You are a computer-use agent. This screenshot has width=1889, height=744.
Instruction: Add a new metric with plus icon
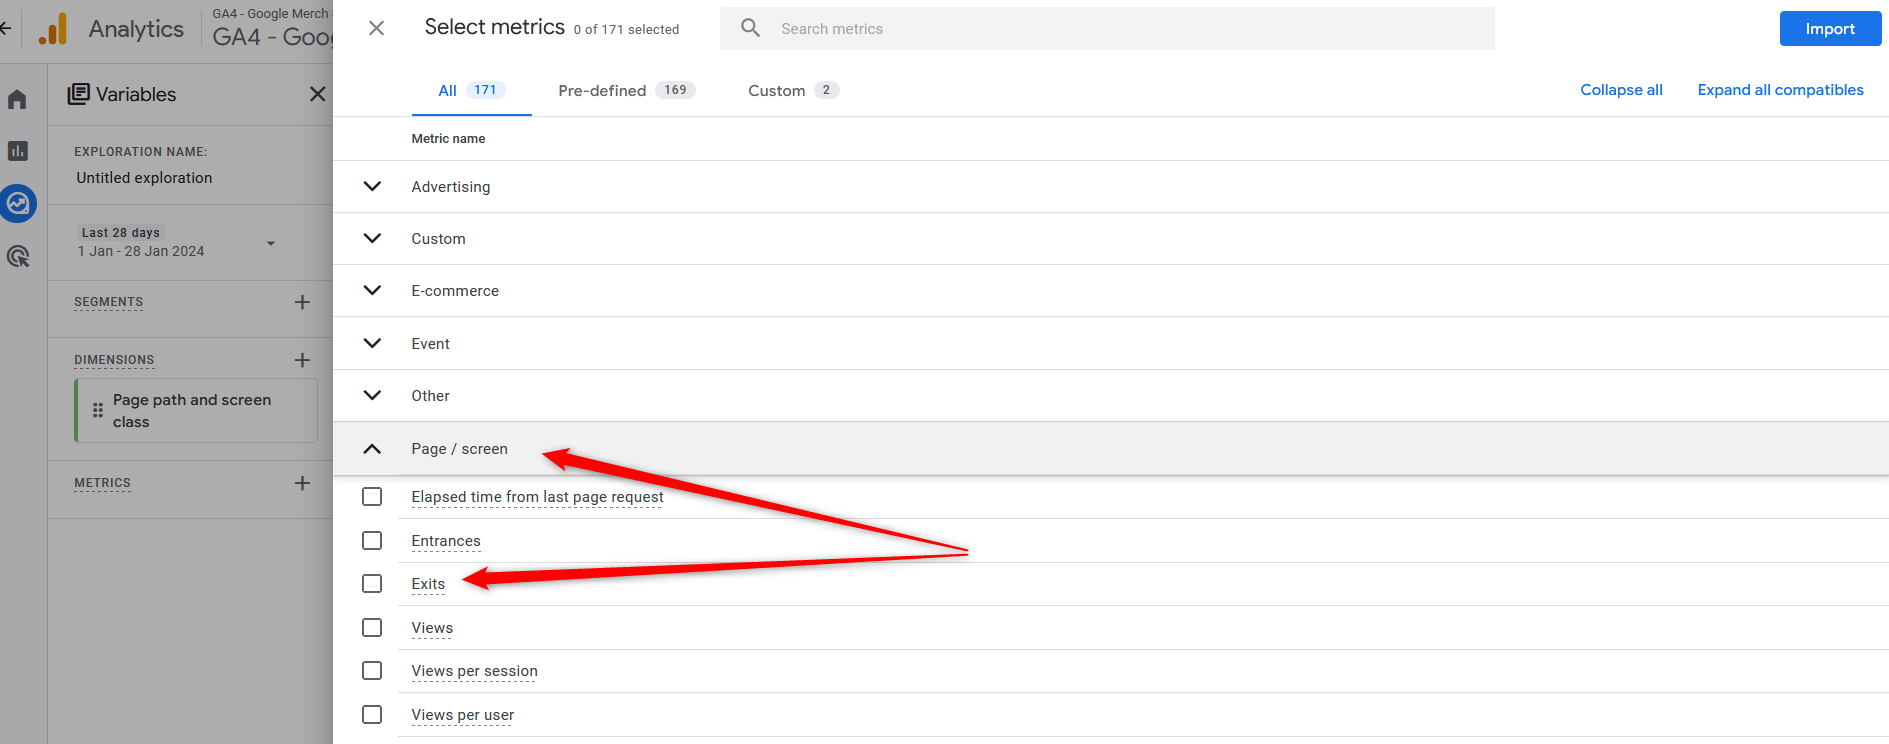coord(302,483)
